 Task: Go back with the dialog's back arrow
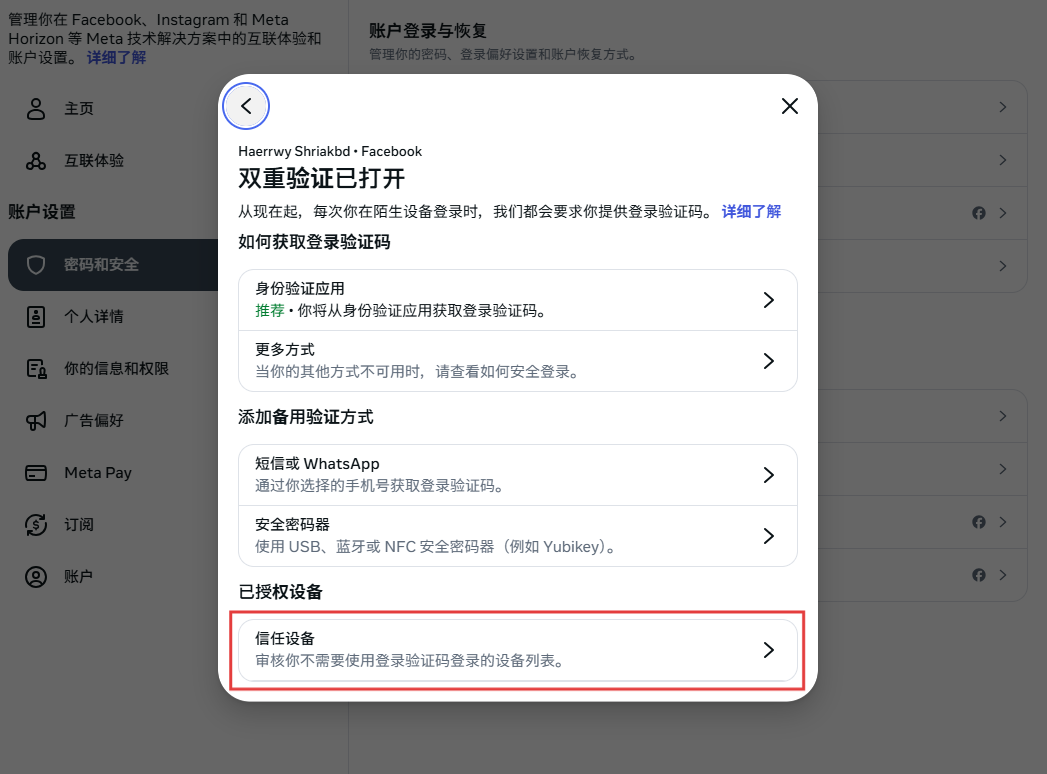pyautogui.click(x=246, y=106)
